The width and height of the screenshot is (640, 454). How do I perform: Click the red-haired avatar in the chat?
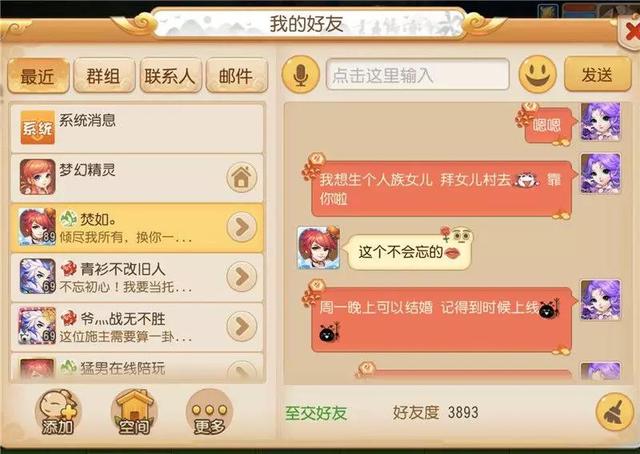[318, 248]
